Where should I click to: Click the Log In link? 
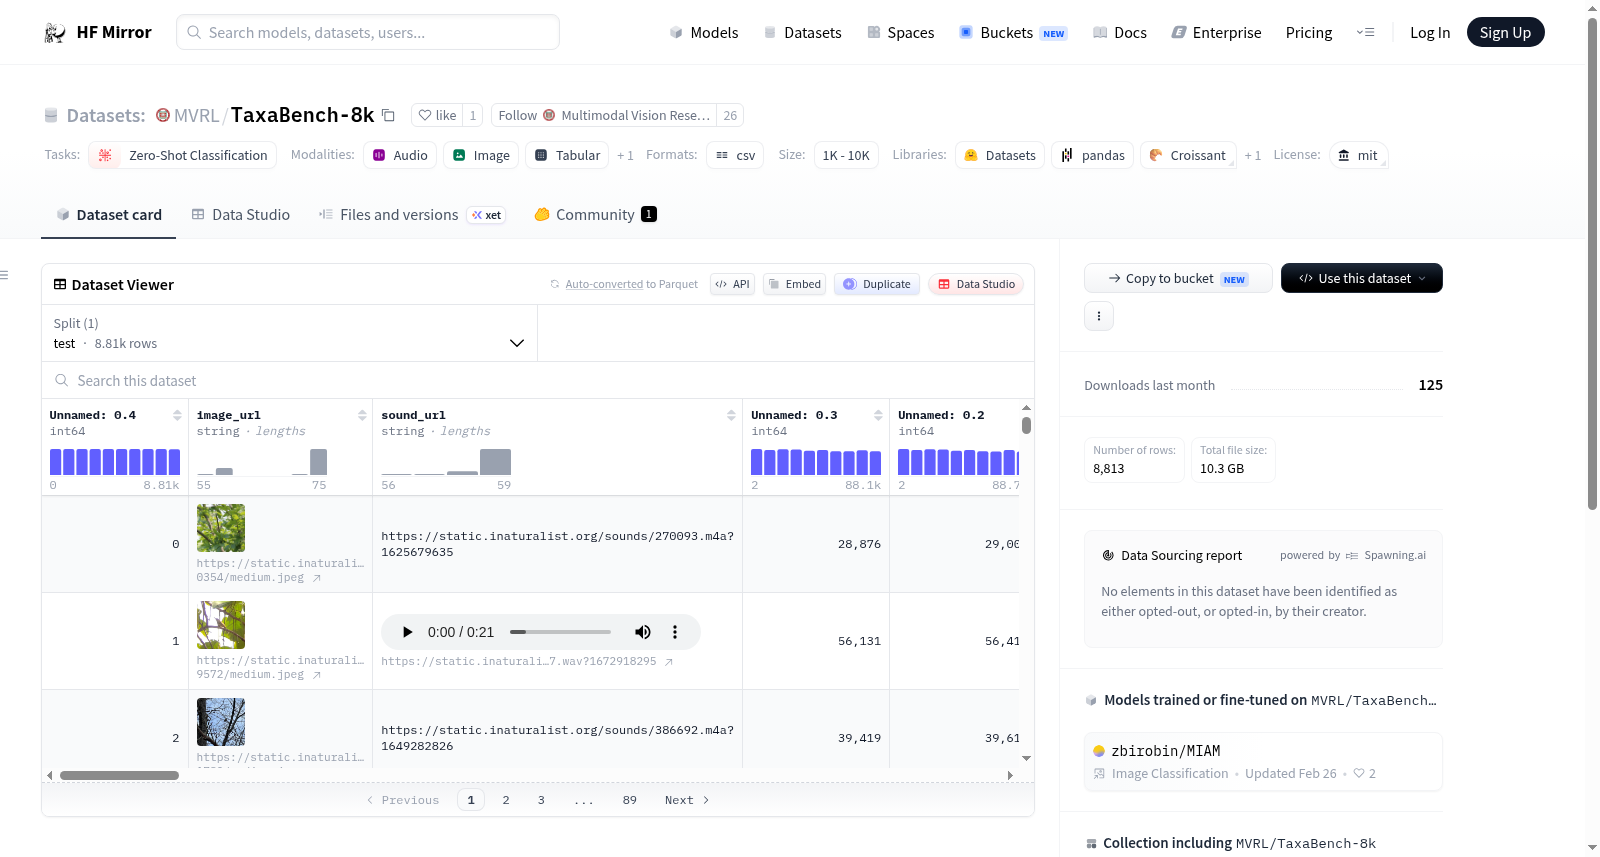pos(1430,33)
